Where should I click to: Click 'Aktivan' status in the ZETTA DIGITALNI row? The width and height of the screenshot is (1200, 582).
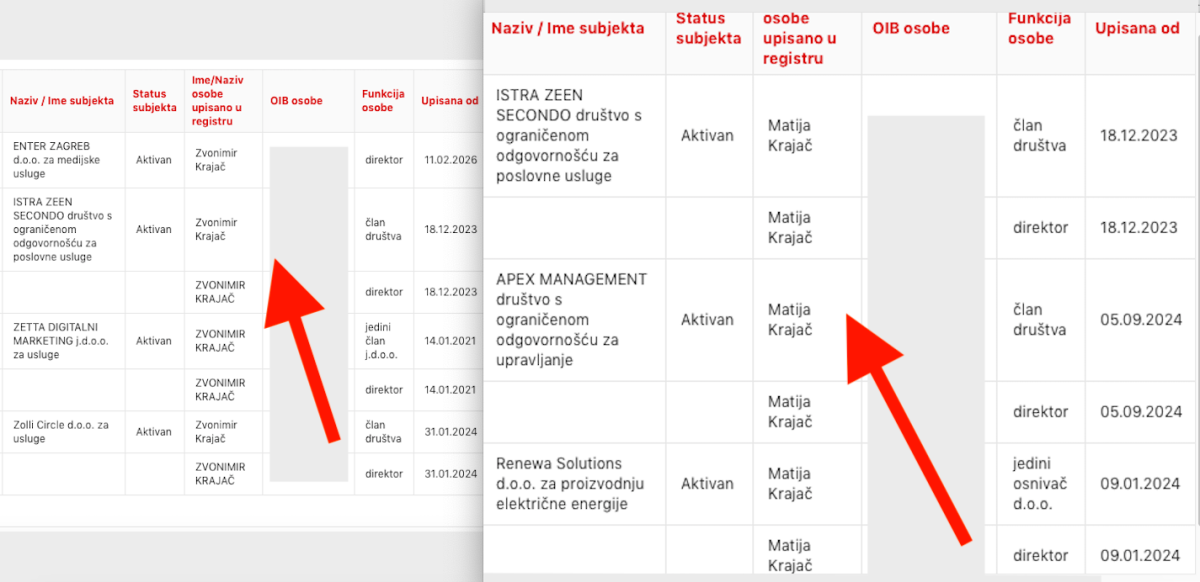pos(154,340)
